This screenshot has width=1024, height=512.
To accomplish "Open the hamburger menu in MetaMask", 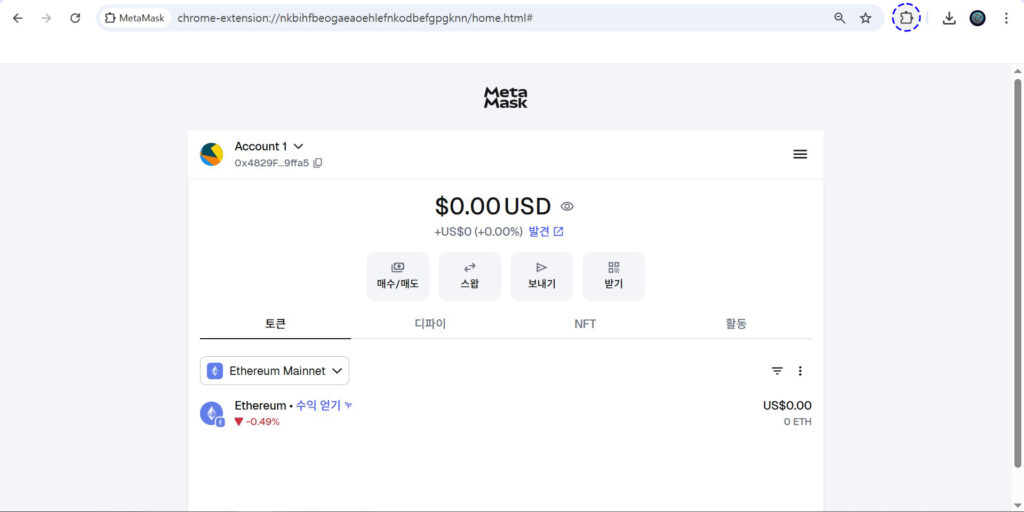I will pos(800,154).
